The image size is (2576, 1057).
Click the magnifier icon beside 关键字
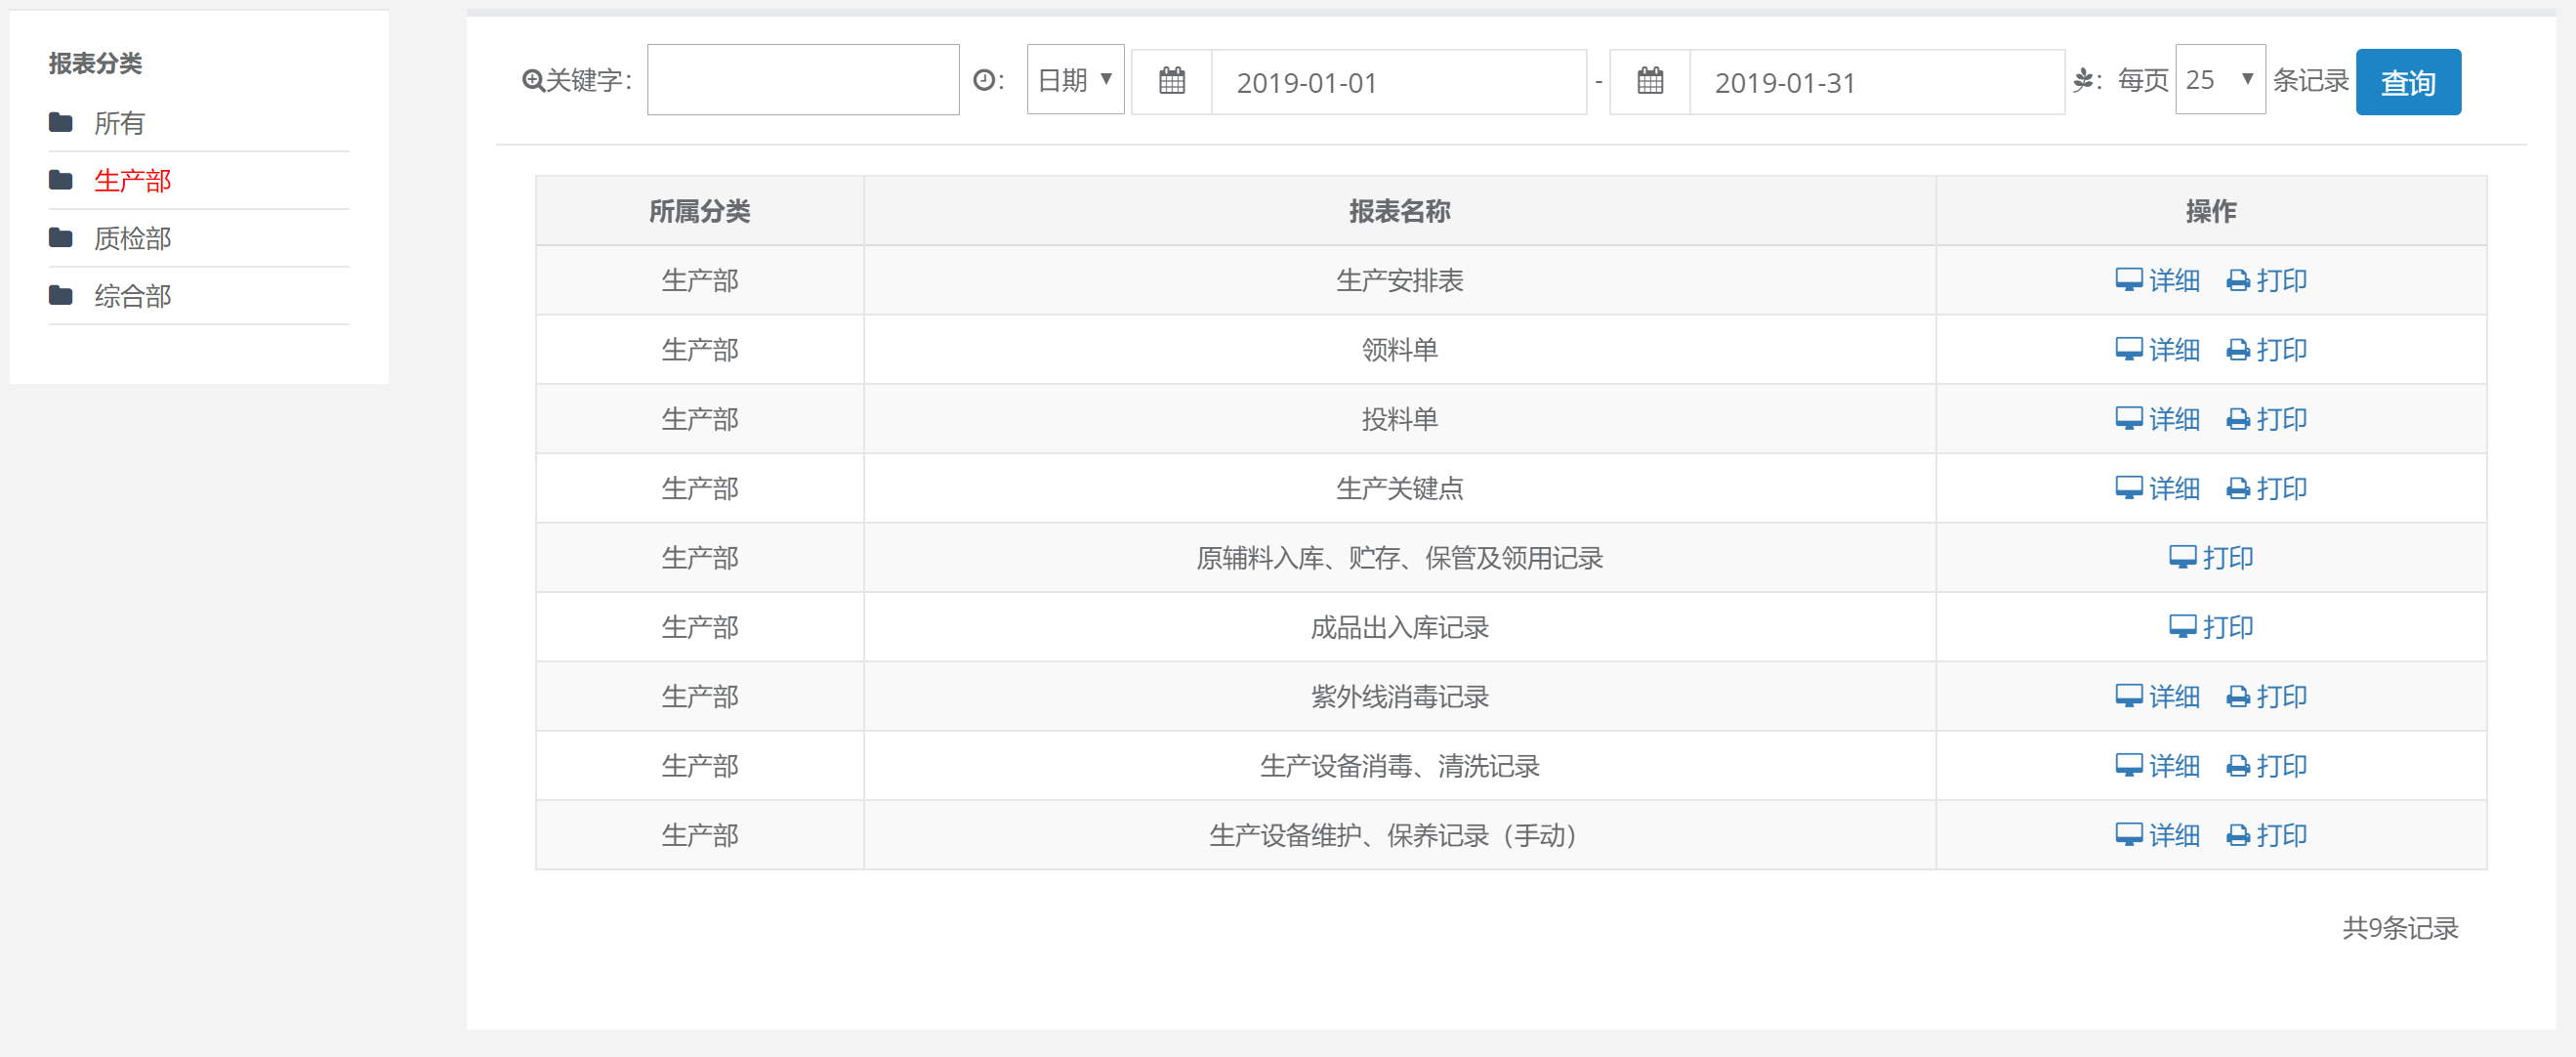[x=533, y=81]
